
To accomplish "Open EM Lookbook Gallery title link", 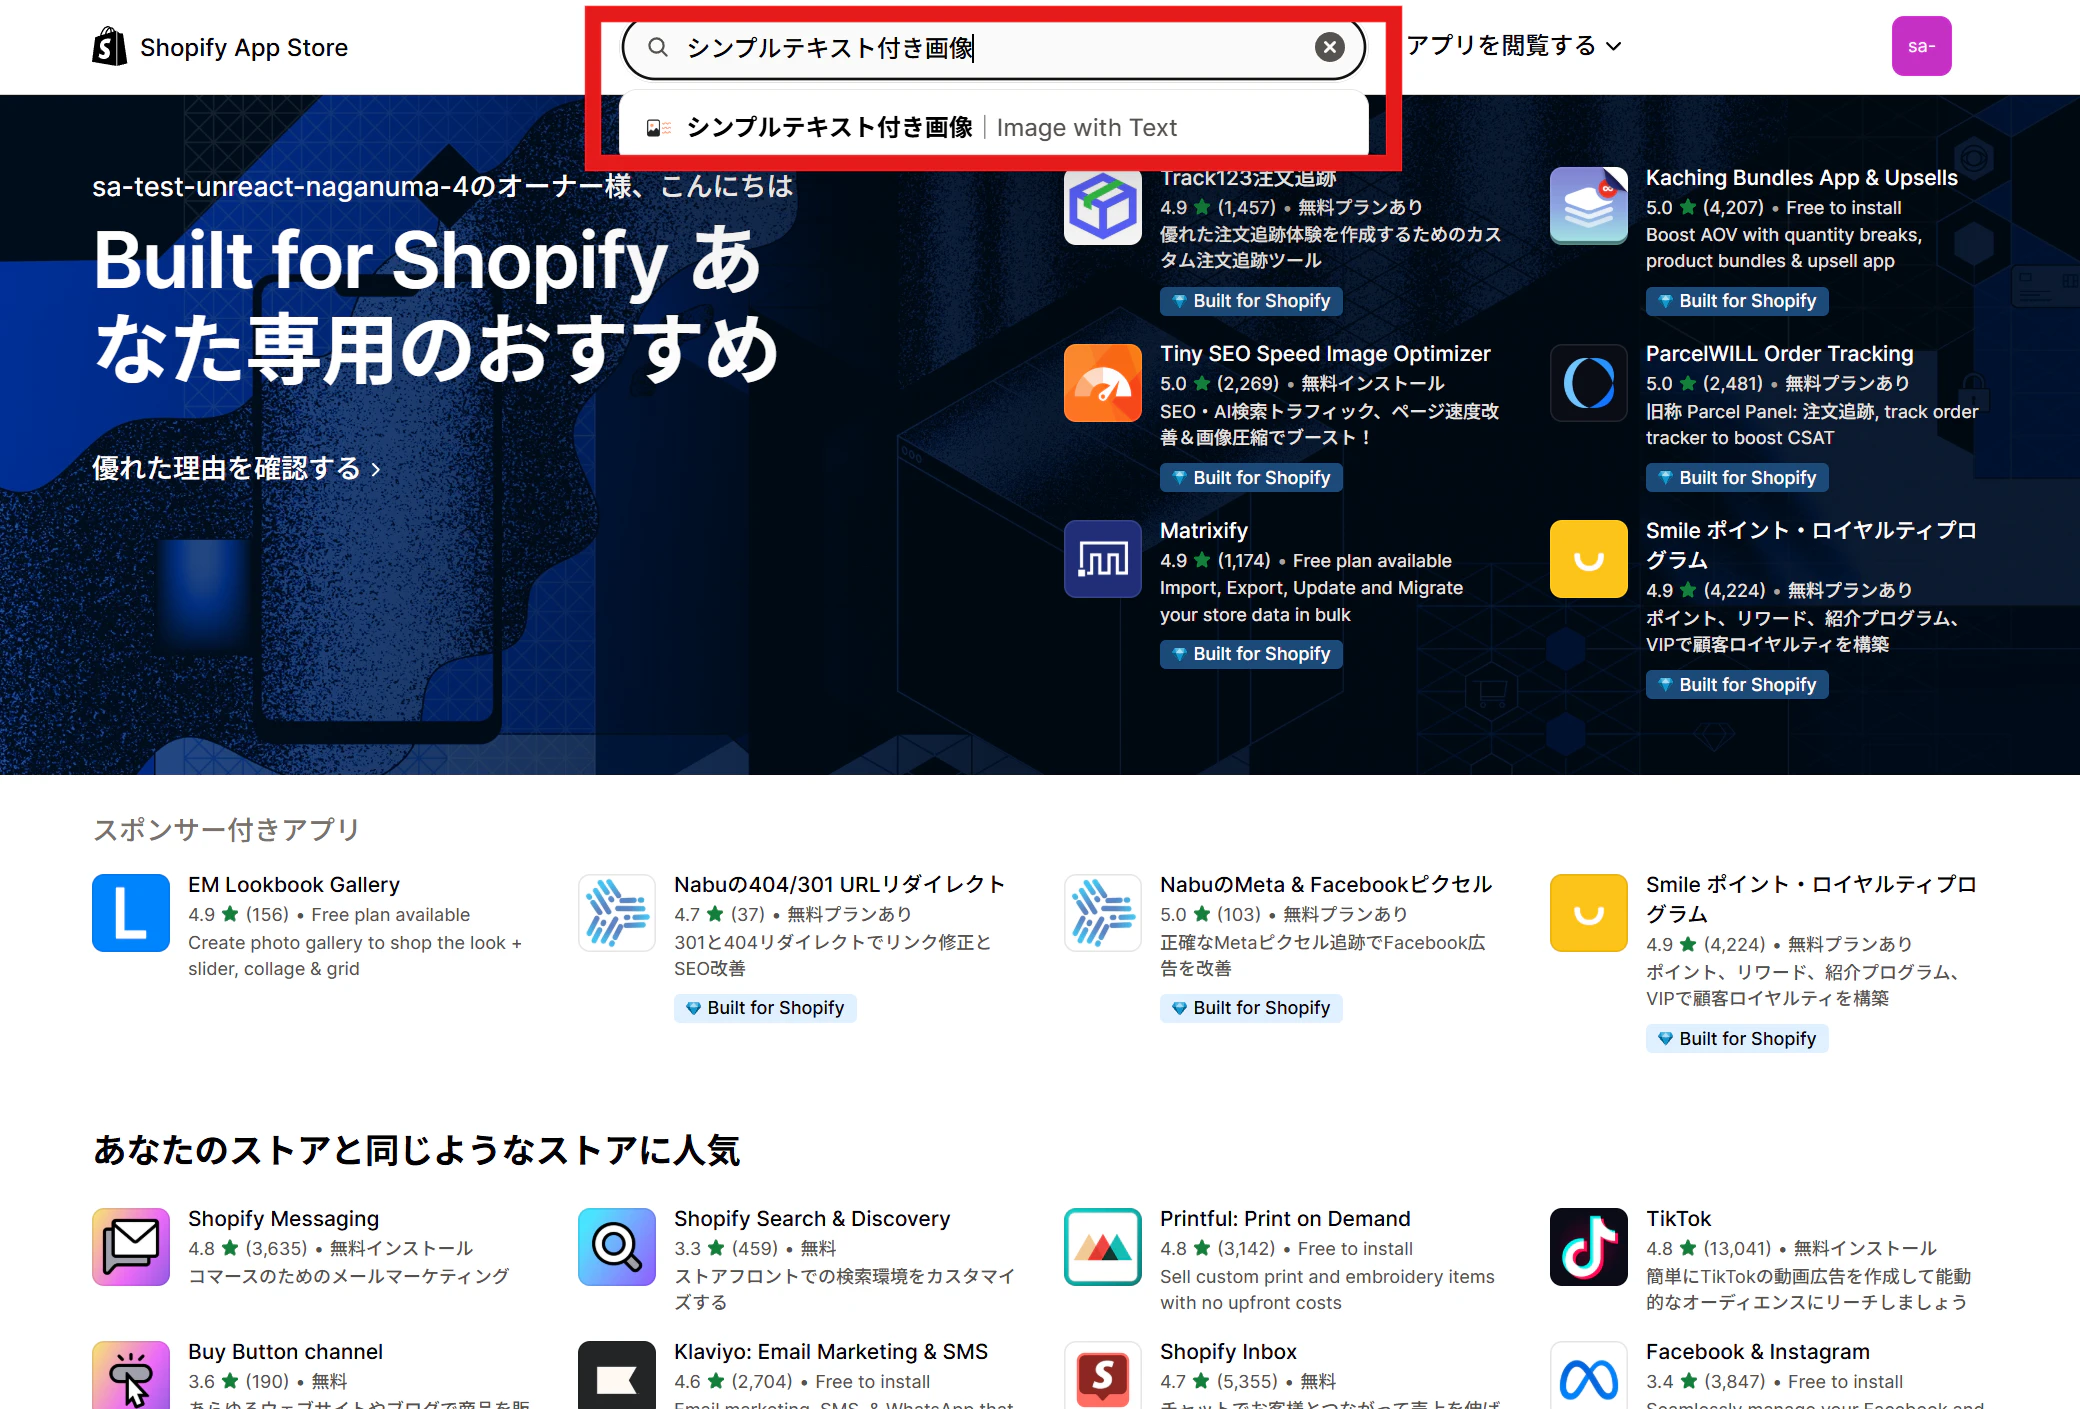I will 294,885.
